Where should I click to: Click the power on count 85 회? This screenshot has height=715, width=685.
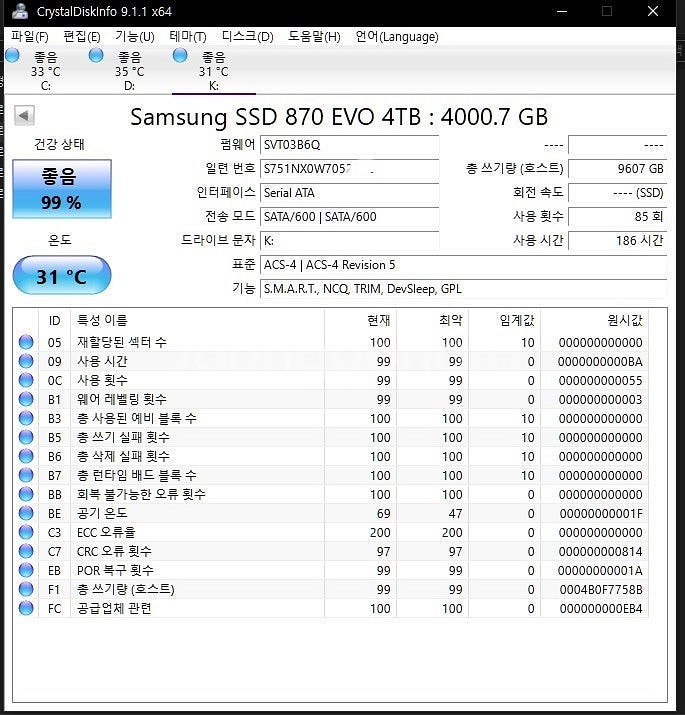(x=618, y=217)
